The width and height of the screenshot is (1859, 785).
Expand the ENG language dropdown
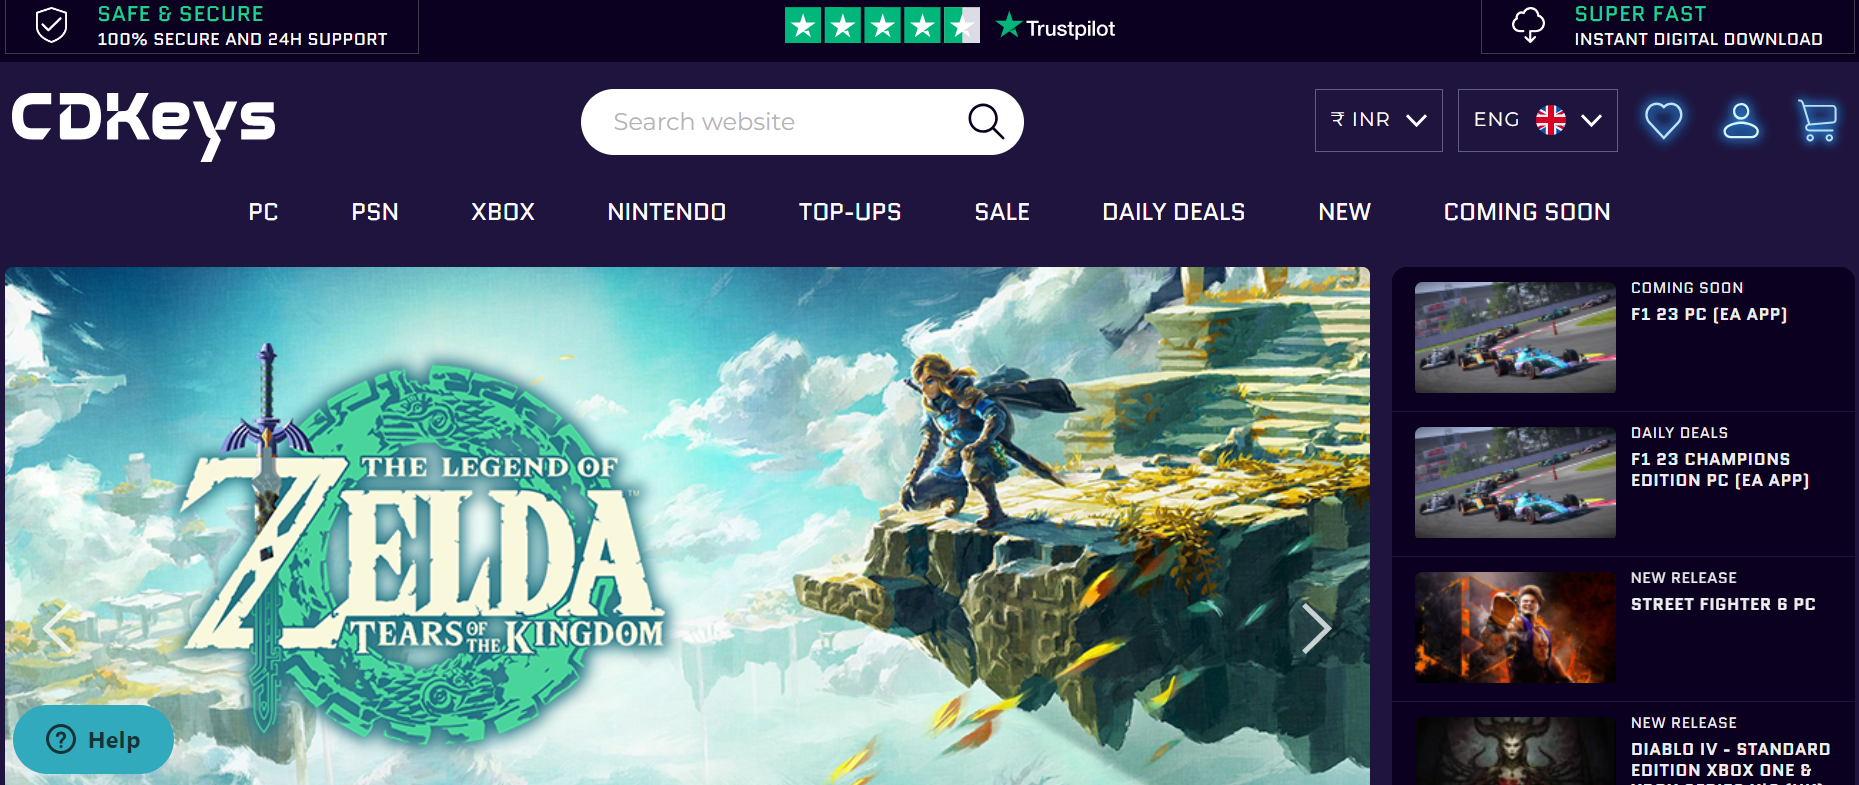pyautogui.click(x=1537, y=120)
